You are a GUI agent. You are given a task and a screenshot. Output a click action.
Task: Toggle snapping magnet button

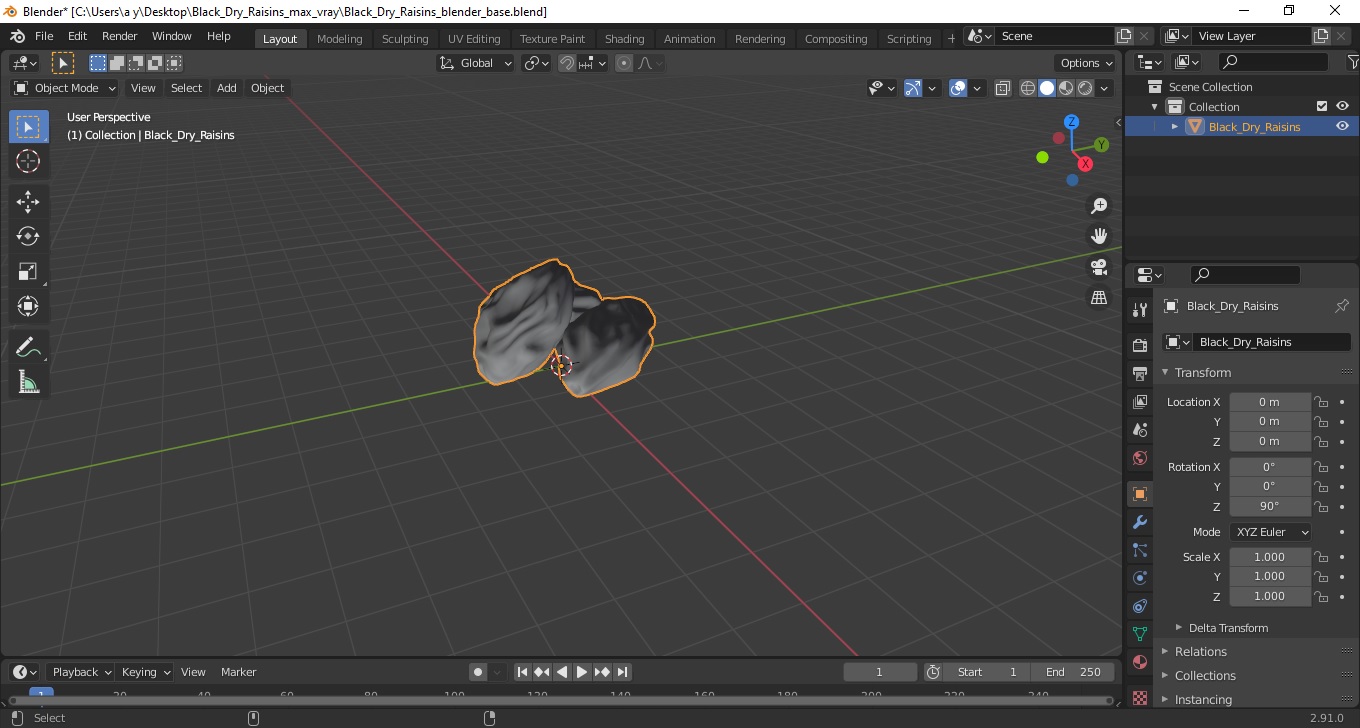point(567,63)
